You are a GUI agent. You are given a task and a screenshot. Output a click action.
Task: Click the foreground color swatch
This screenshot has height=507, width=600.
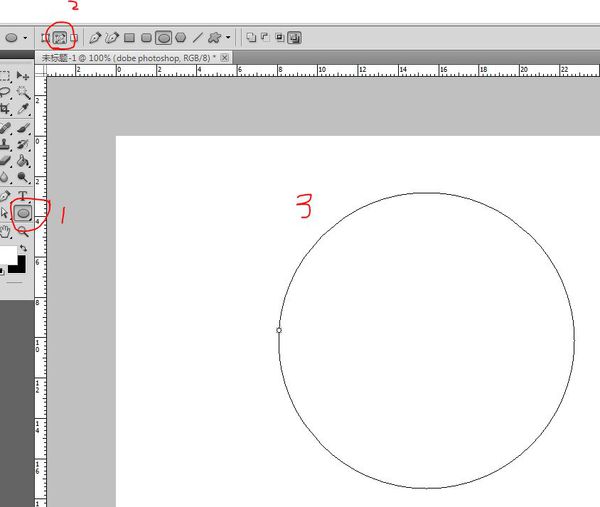(7, 255)
